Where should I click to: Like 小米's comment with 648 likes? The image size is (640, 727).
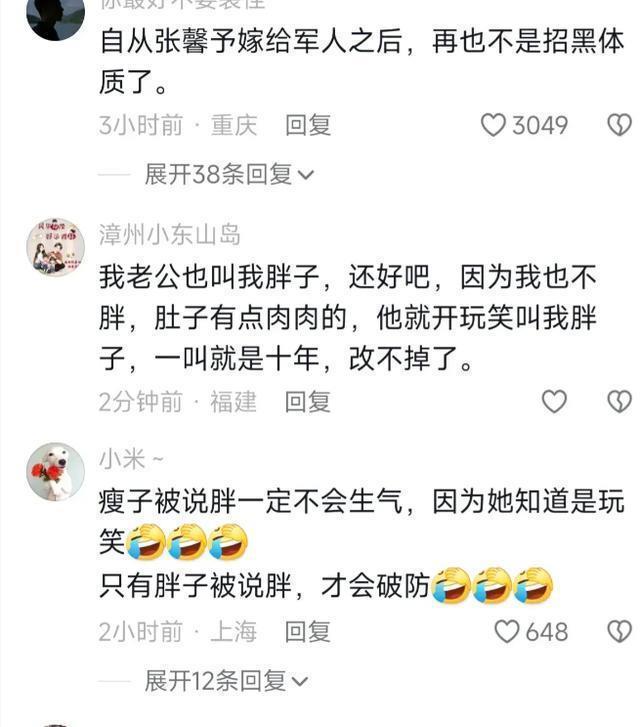pyautogui.click(x=506, y=631)
